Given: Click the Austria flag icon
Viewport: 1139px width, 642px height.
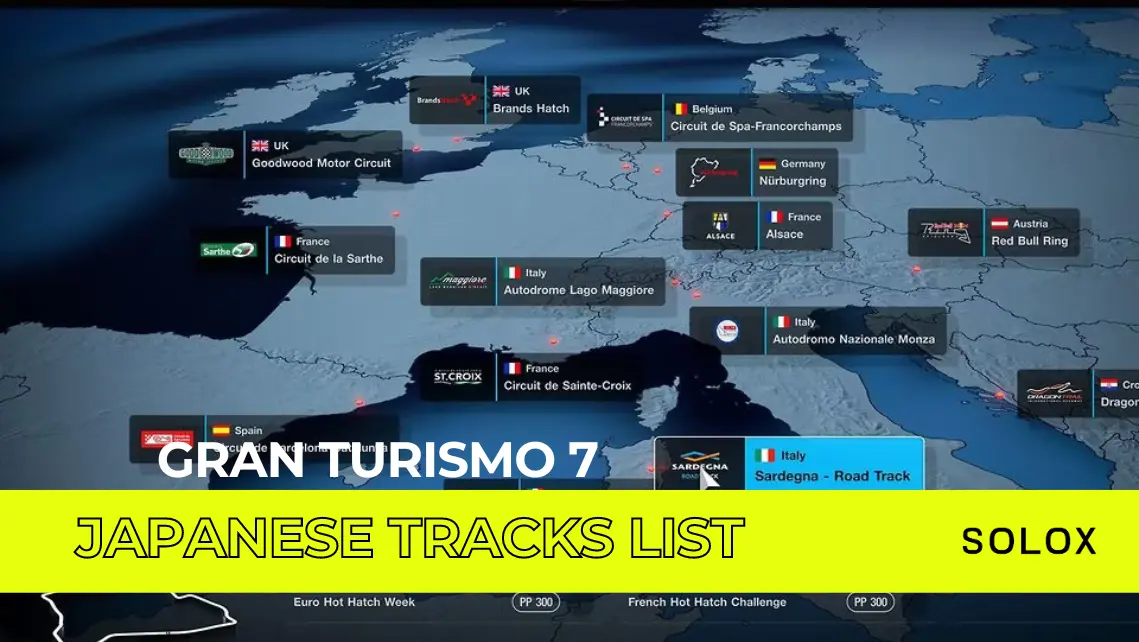Looking at the screenshot, I should (1000, 223).
